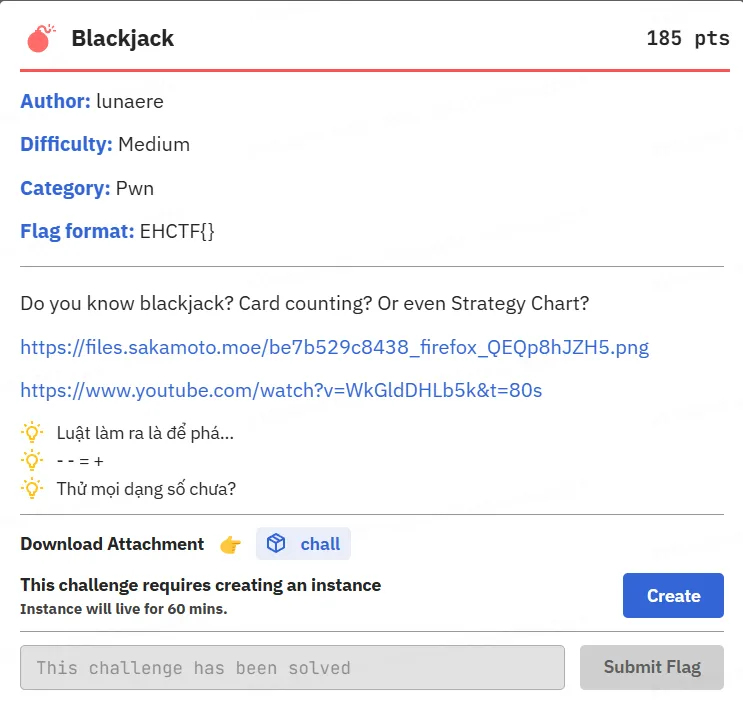743x707 pixels.
Task: Click the Flag format EHCTF{} text
Action: (117, 231)
